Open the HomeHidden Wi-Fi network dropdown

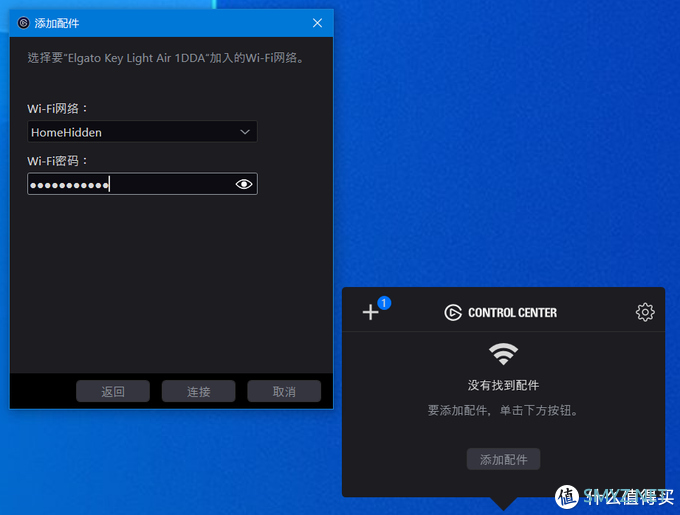pos(142,132)
